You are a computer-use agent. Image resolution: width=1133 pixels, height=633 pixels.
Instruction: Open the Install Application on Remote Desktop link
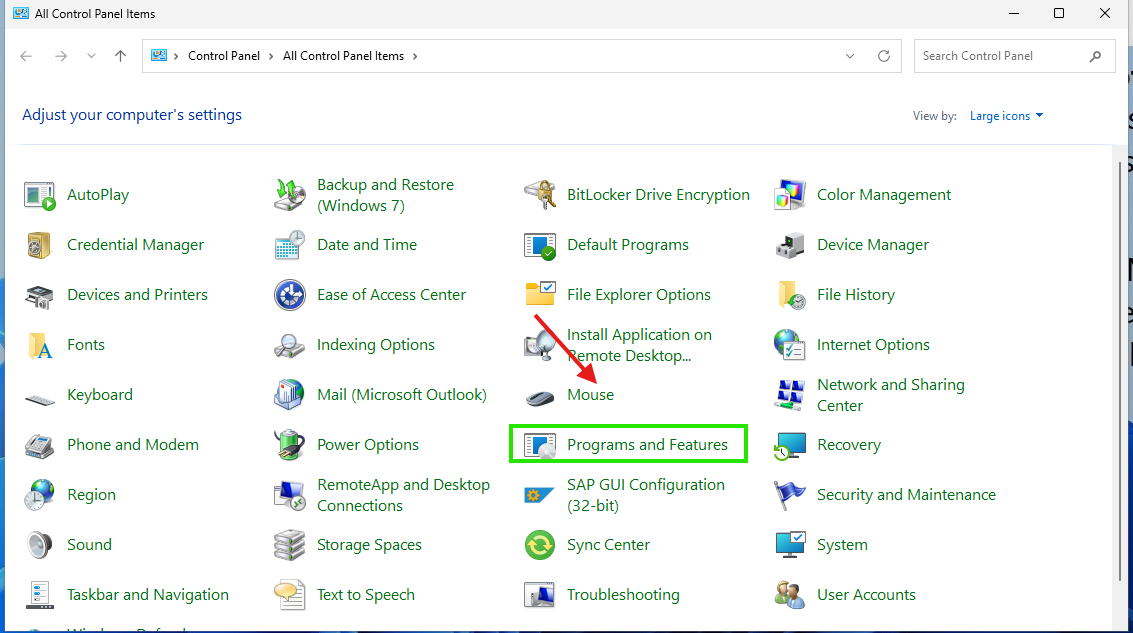point(639,345)
